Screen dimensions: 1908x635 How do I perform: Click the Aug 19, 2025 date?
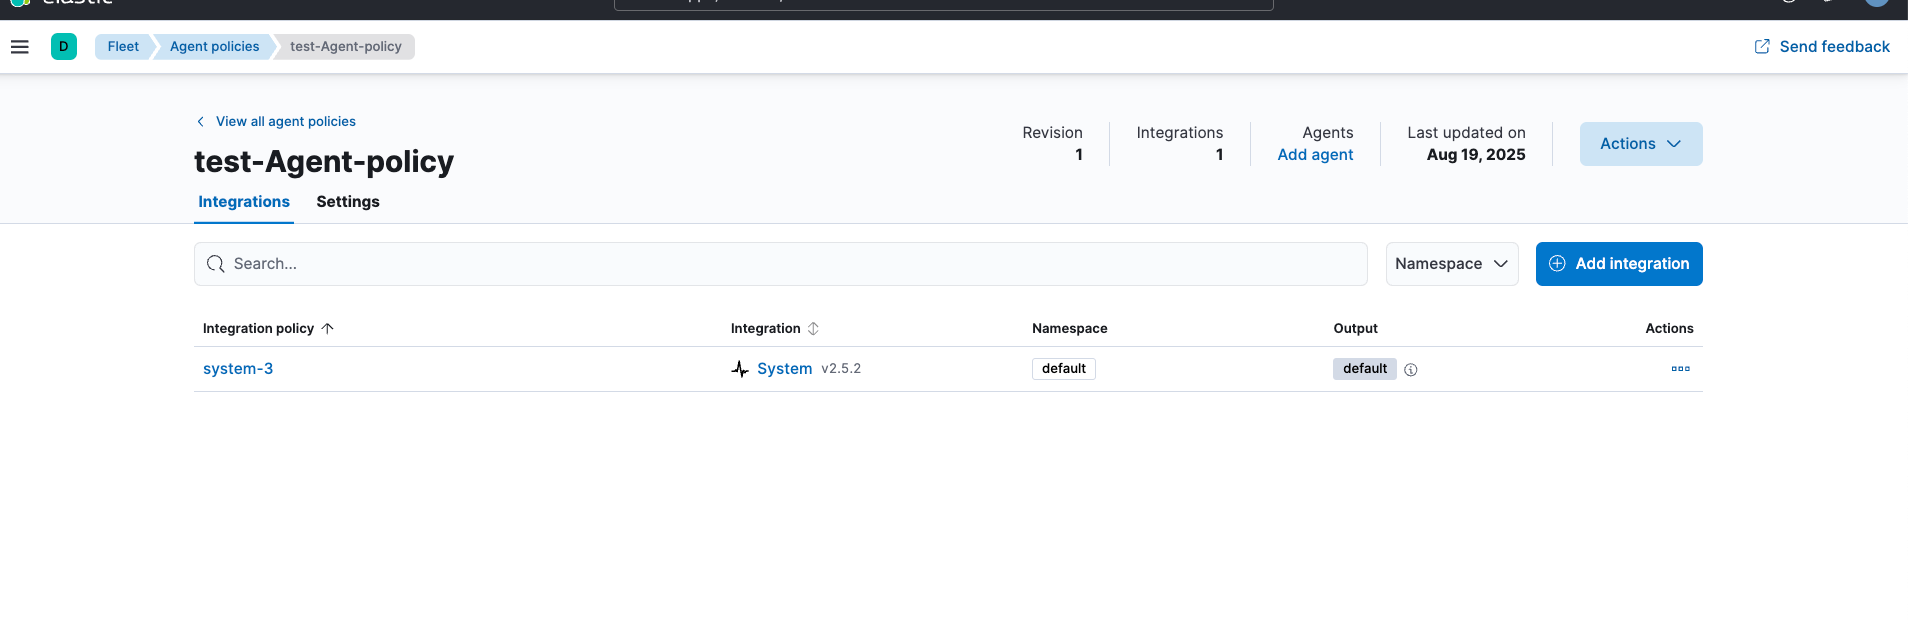pos(1476,155)
